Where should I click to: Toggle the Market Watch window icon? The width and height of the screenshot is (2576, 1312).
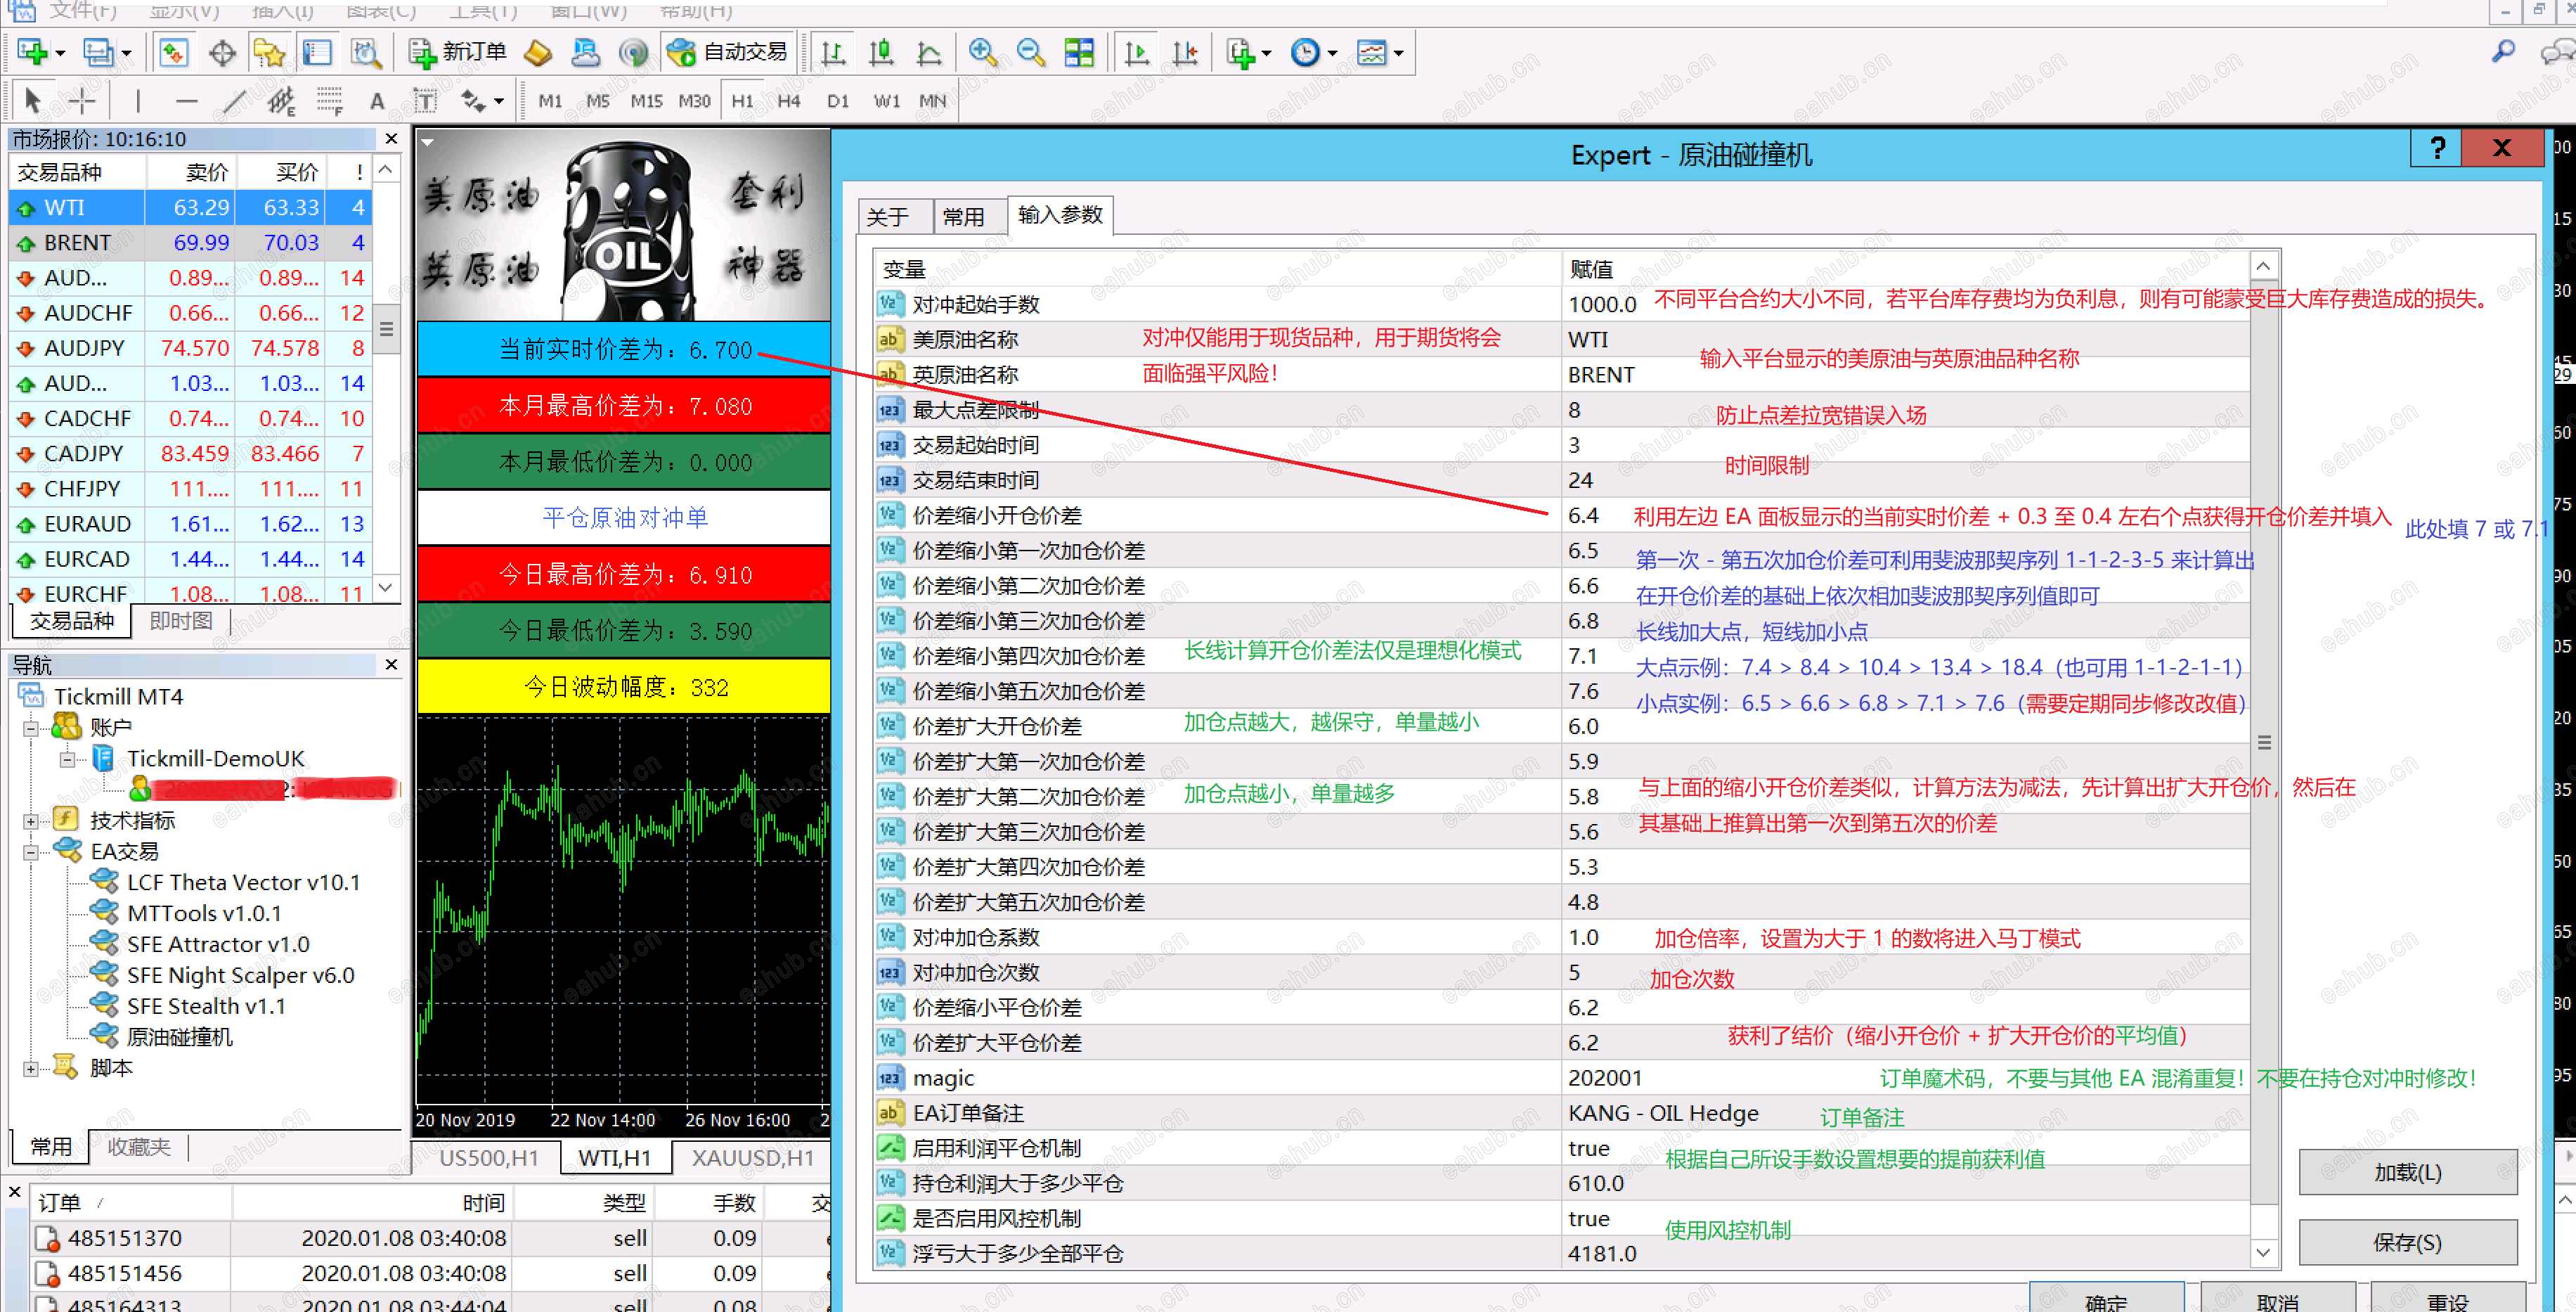[173, 52]
